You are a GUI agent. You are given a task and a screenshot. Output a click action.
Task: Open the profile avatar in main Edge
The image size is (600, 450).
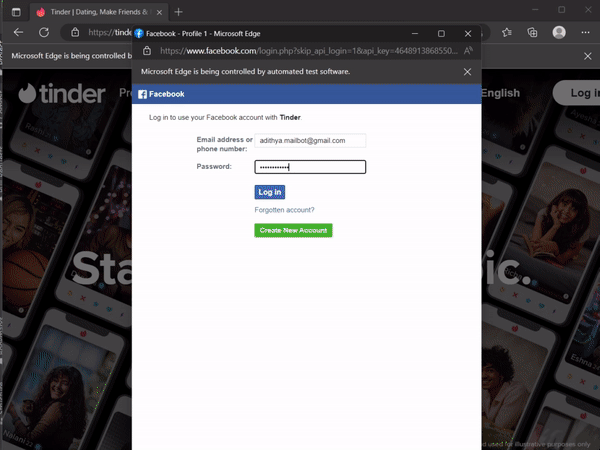coord(559,33)
